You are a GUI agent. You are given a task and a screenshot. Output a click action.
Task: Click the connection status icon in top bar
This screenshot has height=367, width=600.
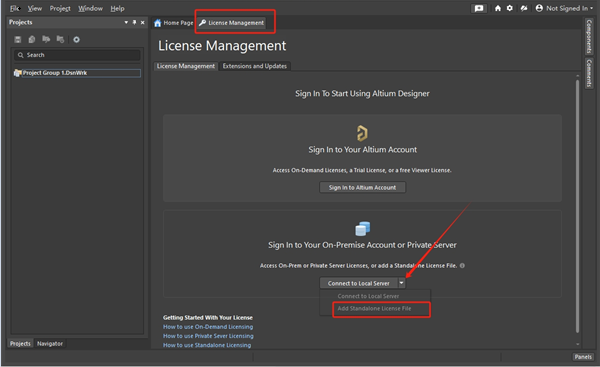[x=524, y=8]
